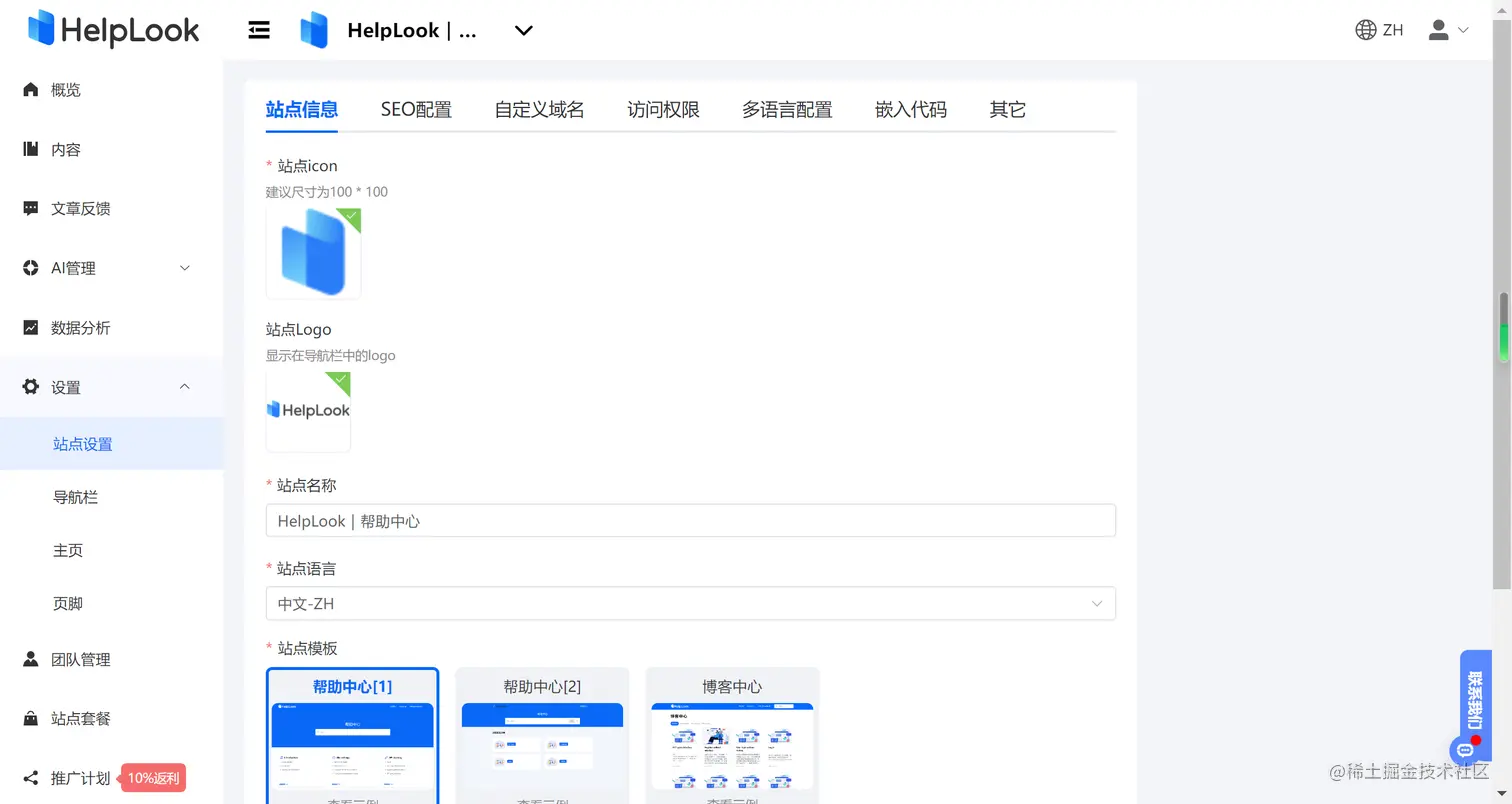This screenshot has height=804, width=1512.
Task: Click the ZH language label
Action: [1393, 30]
